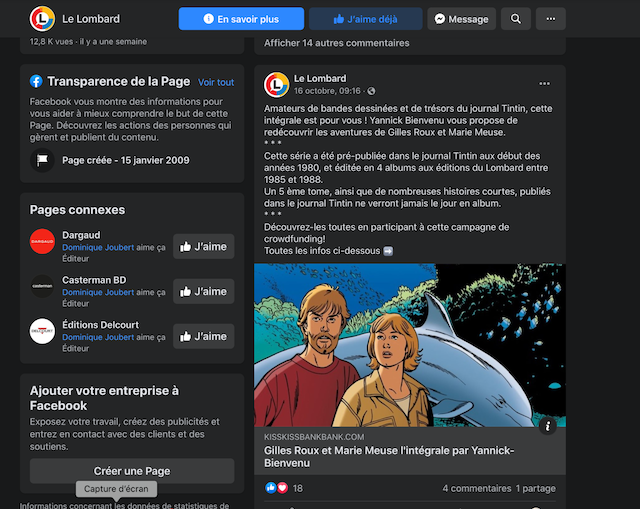
Task: Open the Éditions Delcourt page name link
Action: [x=100, y=325]
